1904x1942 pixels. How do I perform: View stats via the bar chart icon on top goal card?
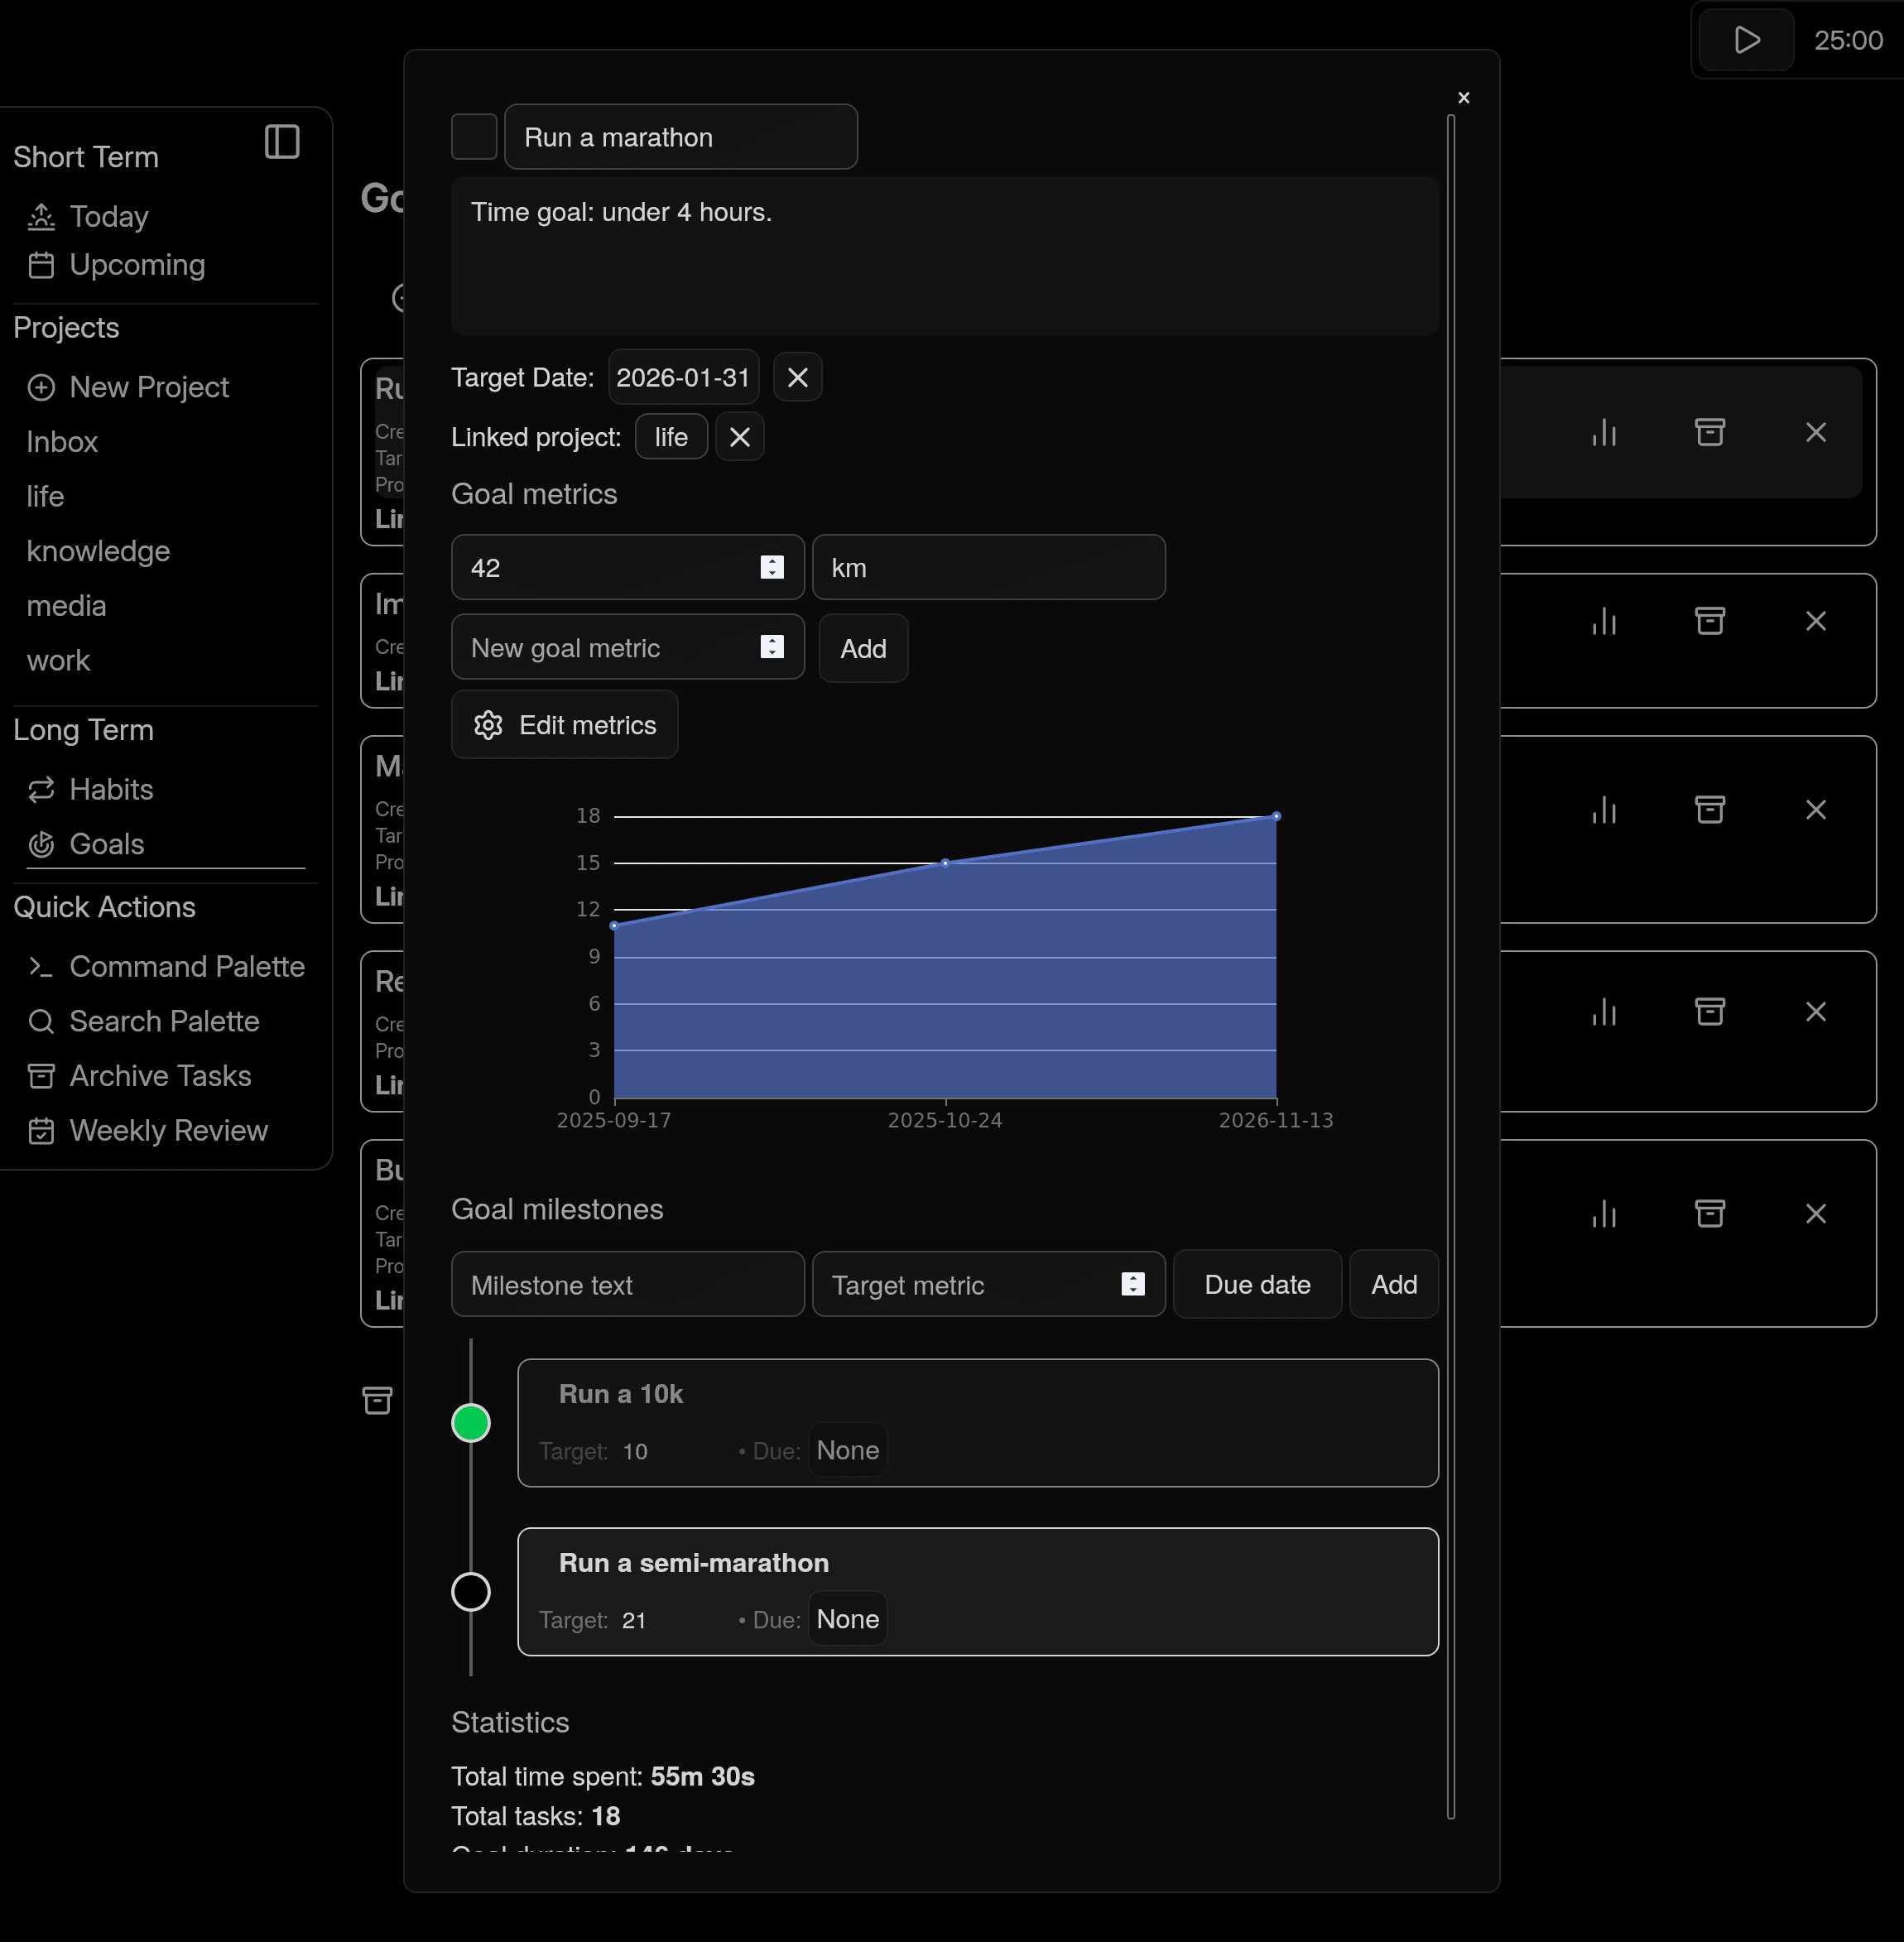click(x=1604, y=432)
